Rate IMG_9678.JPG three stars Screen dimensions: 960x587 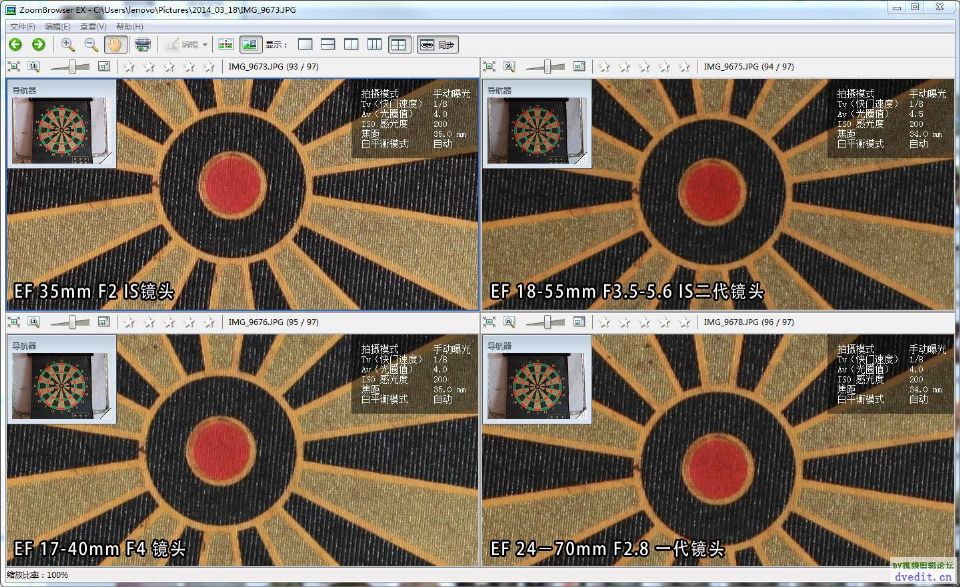(x=645, y=322)
